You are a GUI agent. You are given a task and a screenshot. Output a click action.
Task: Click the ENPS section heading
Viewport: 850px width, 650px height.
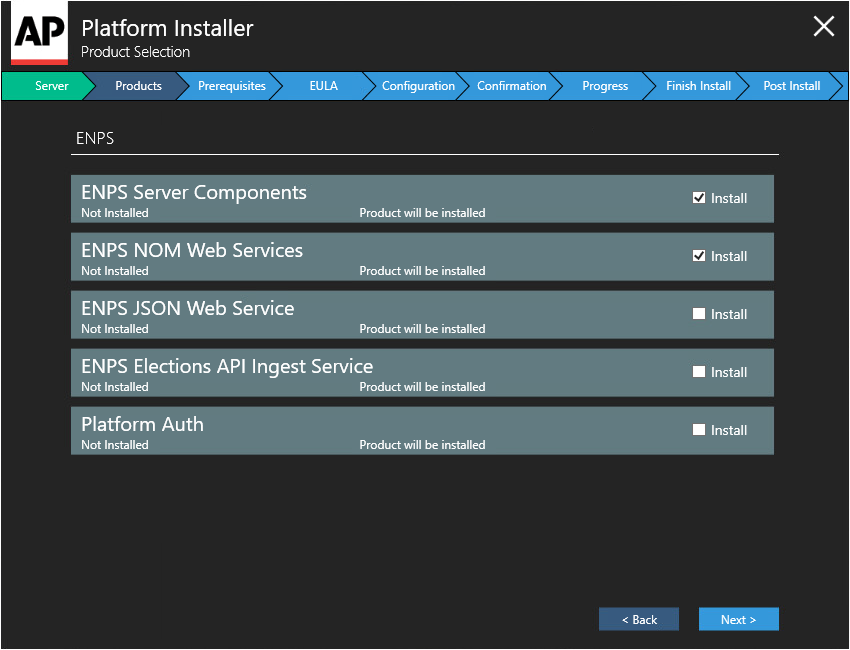(95, 138)
